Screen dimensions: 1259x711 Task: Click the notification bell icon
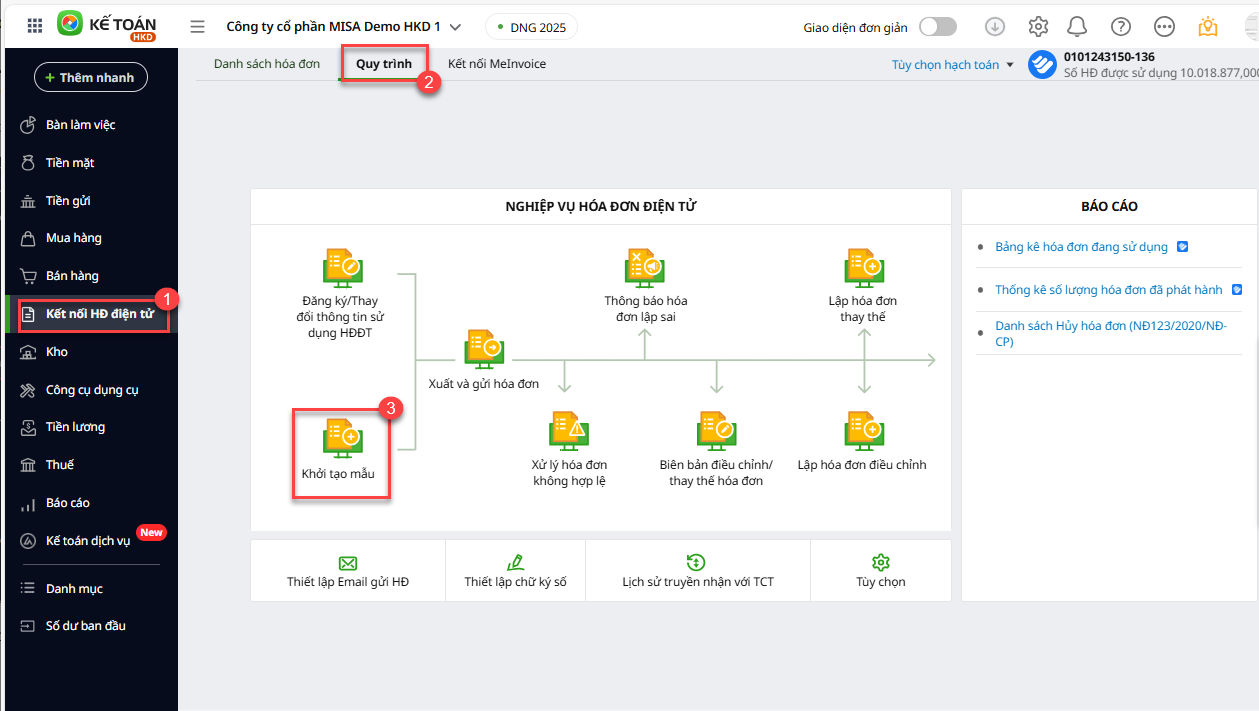(1077, 27)
